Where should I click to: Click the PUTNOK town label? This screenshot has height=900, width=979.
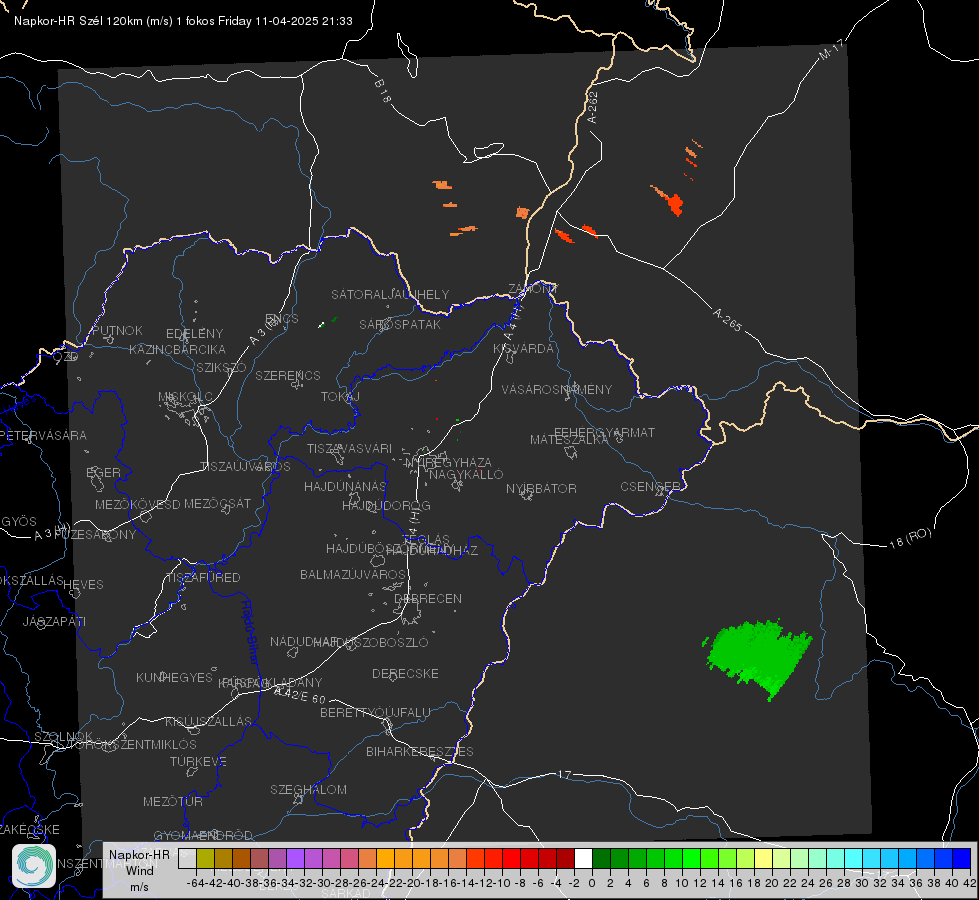click(x=117, y=330)
